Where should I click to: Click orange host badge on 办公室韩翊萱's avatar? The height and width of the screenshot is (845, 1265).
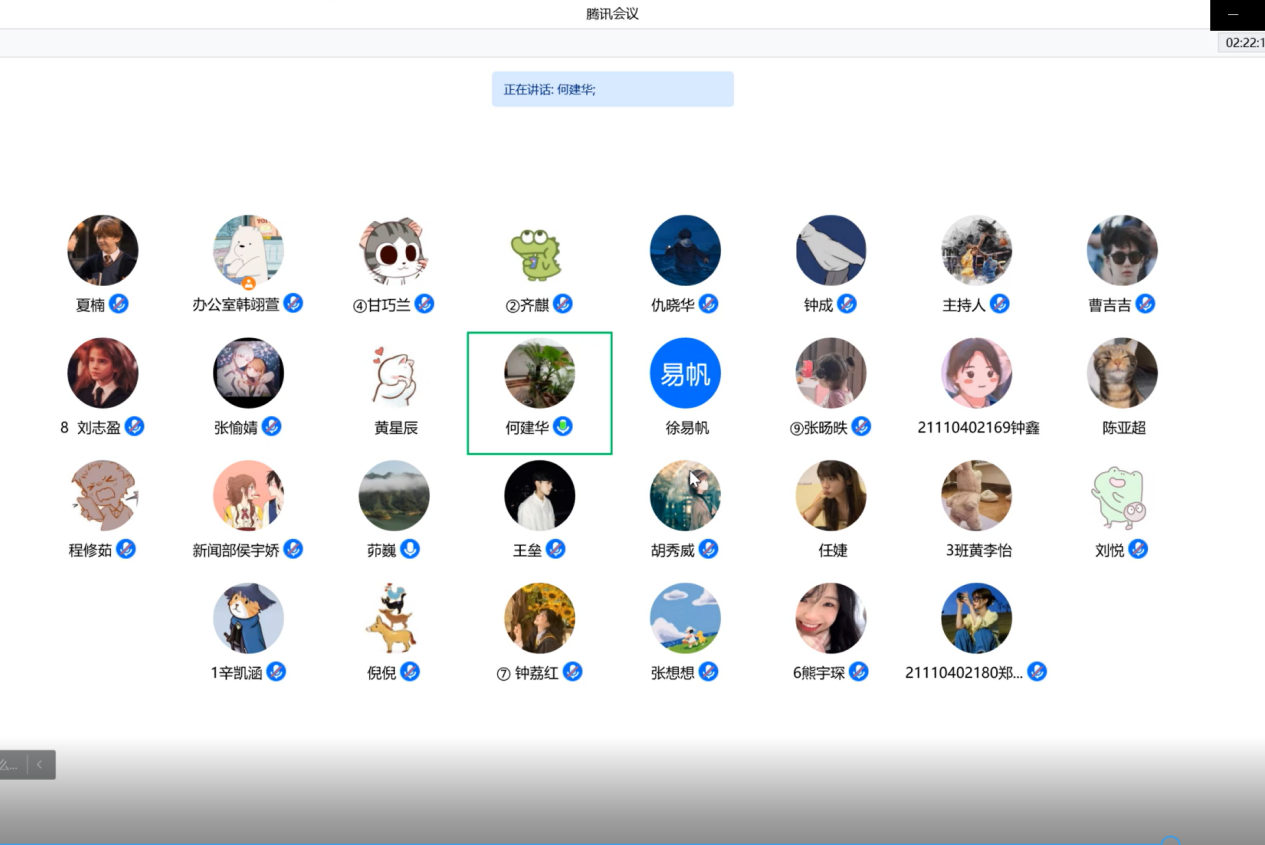coord(249,283)
